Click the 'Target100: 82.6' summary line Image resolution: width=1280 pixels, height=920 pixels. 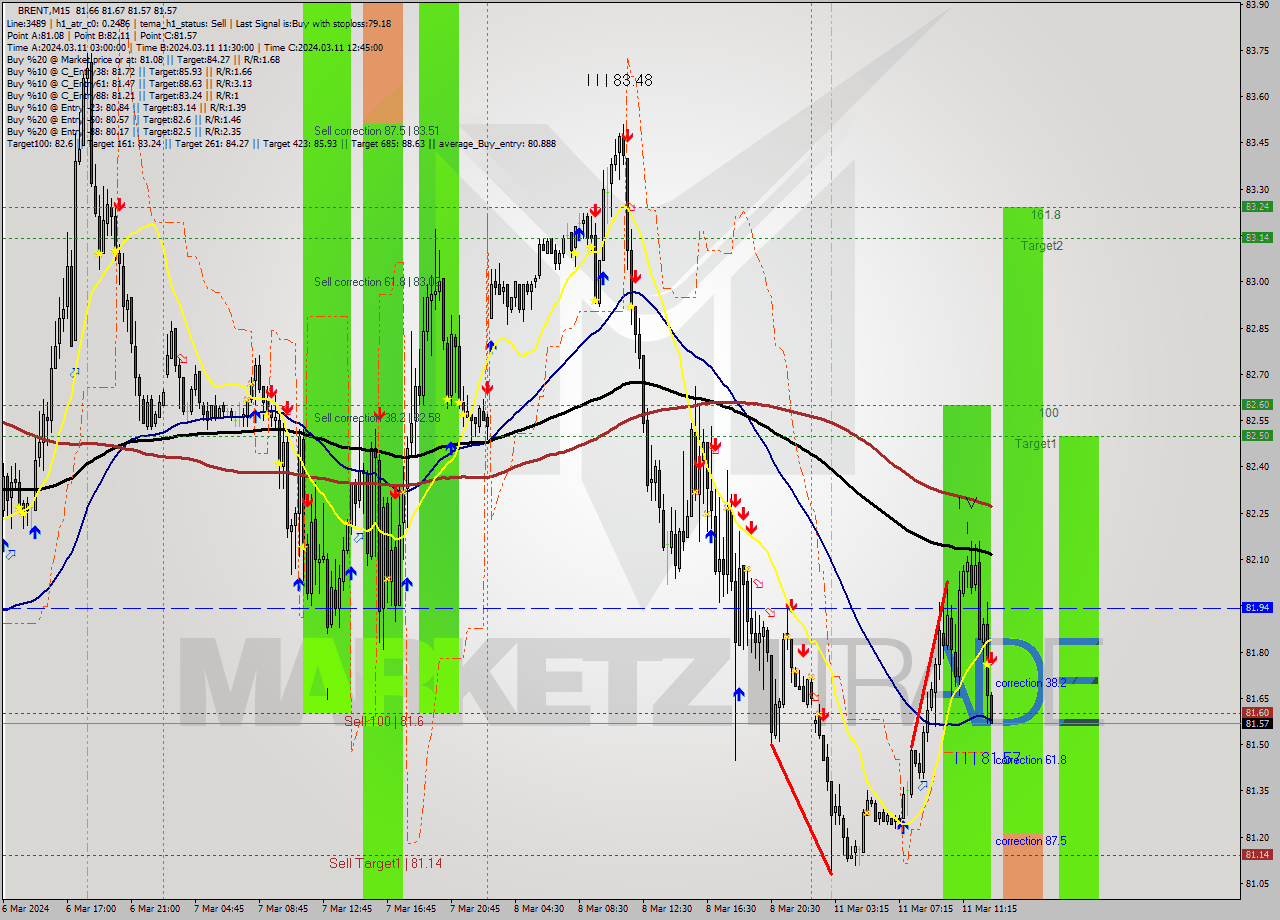pyautogui.click(x=282, y=144)
